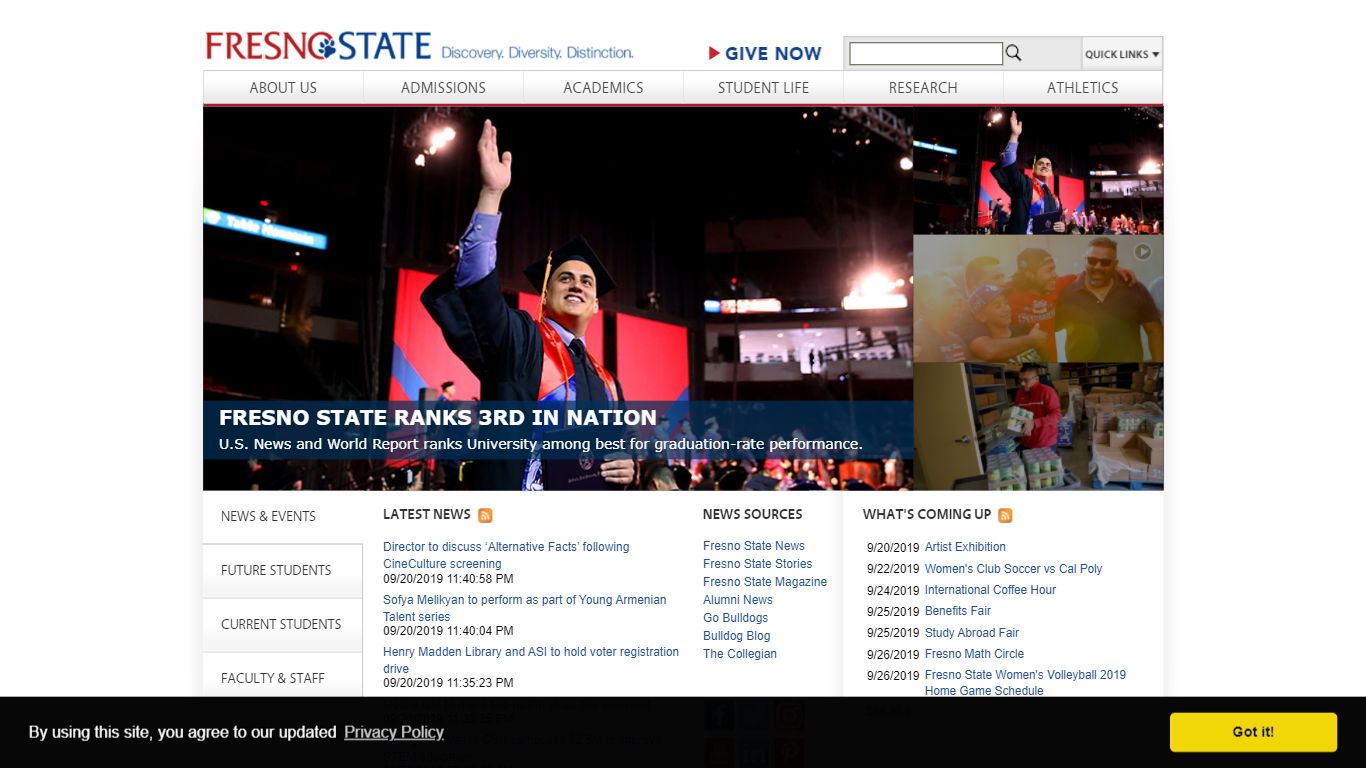Image resolution: width=1366 pixels, height=768 pixels.
Task: Open the Athletics menu
Action: click(x=1083, y=88)
